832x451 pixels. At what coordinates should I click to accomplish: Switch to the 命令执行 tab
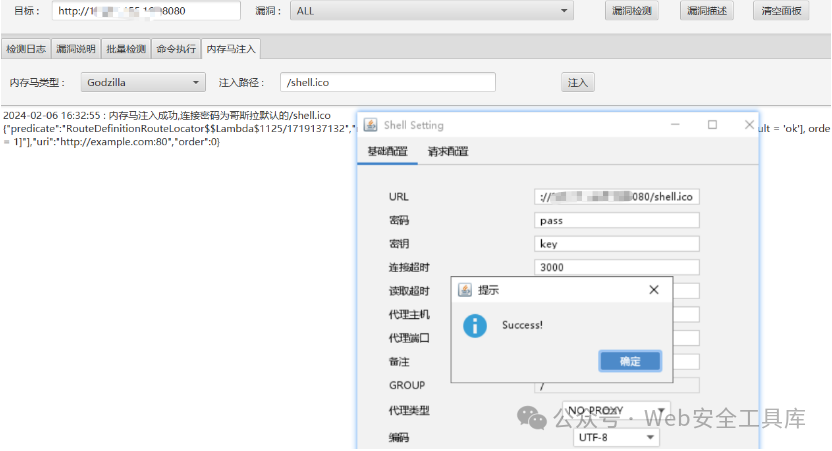(176, 49)
